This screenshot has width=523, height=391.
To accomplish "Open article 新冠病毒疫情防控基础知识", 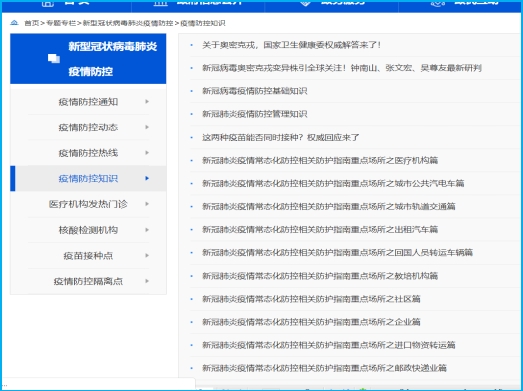I will pyautogui.click(x=254, y=91).
